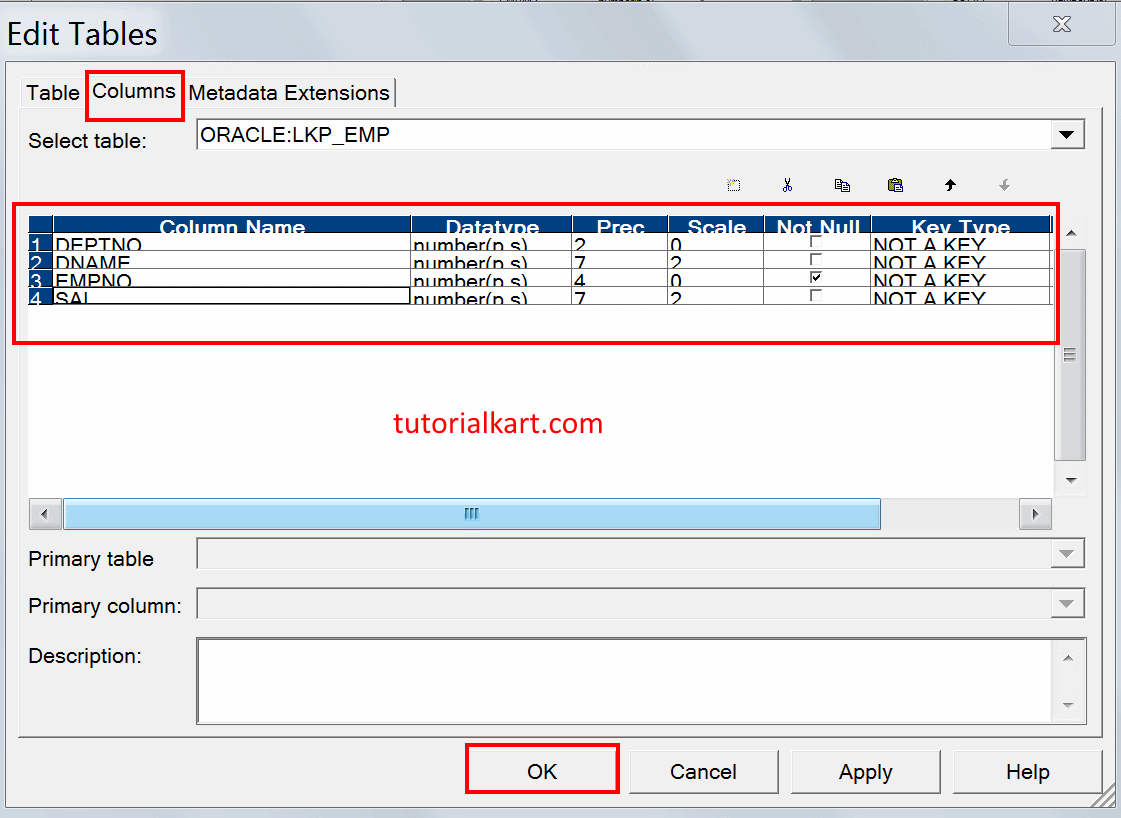Switch to the Table tab
The width and height of the screenshot is (1121, 818).
(x=52, y=93)
